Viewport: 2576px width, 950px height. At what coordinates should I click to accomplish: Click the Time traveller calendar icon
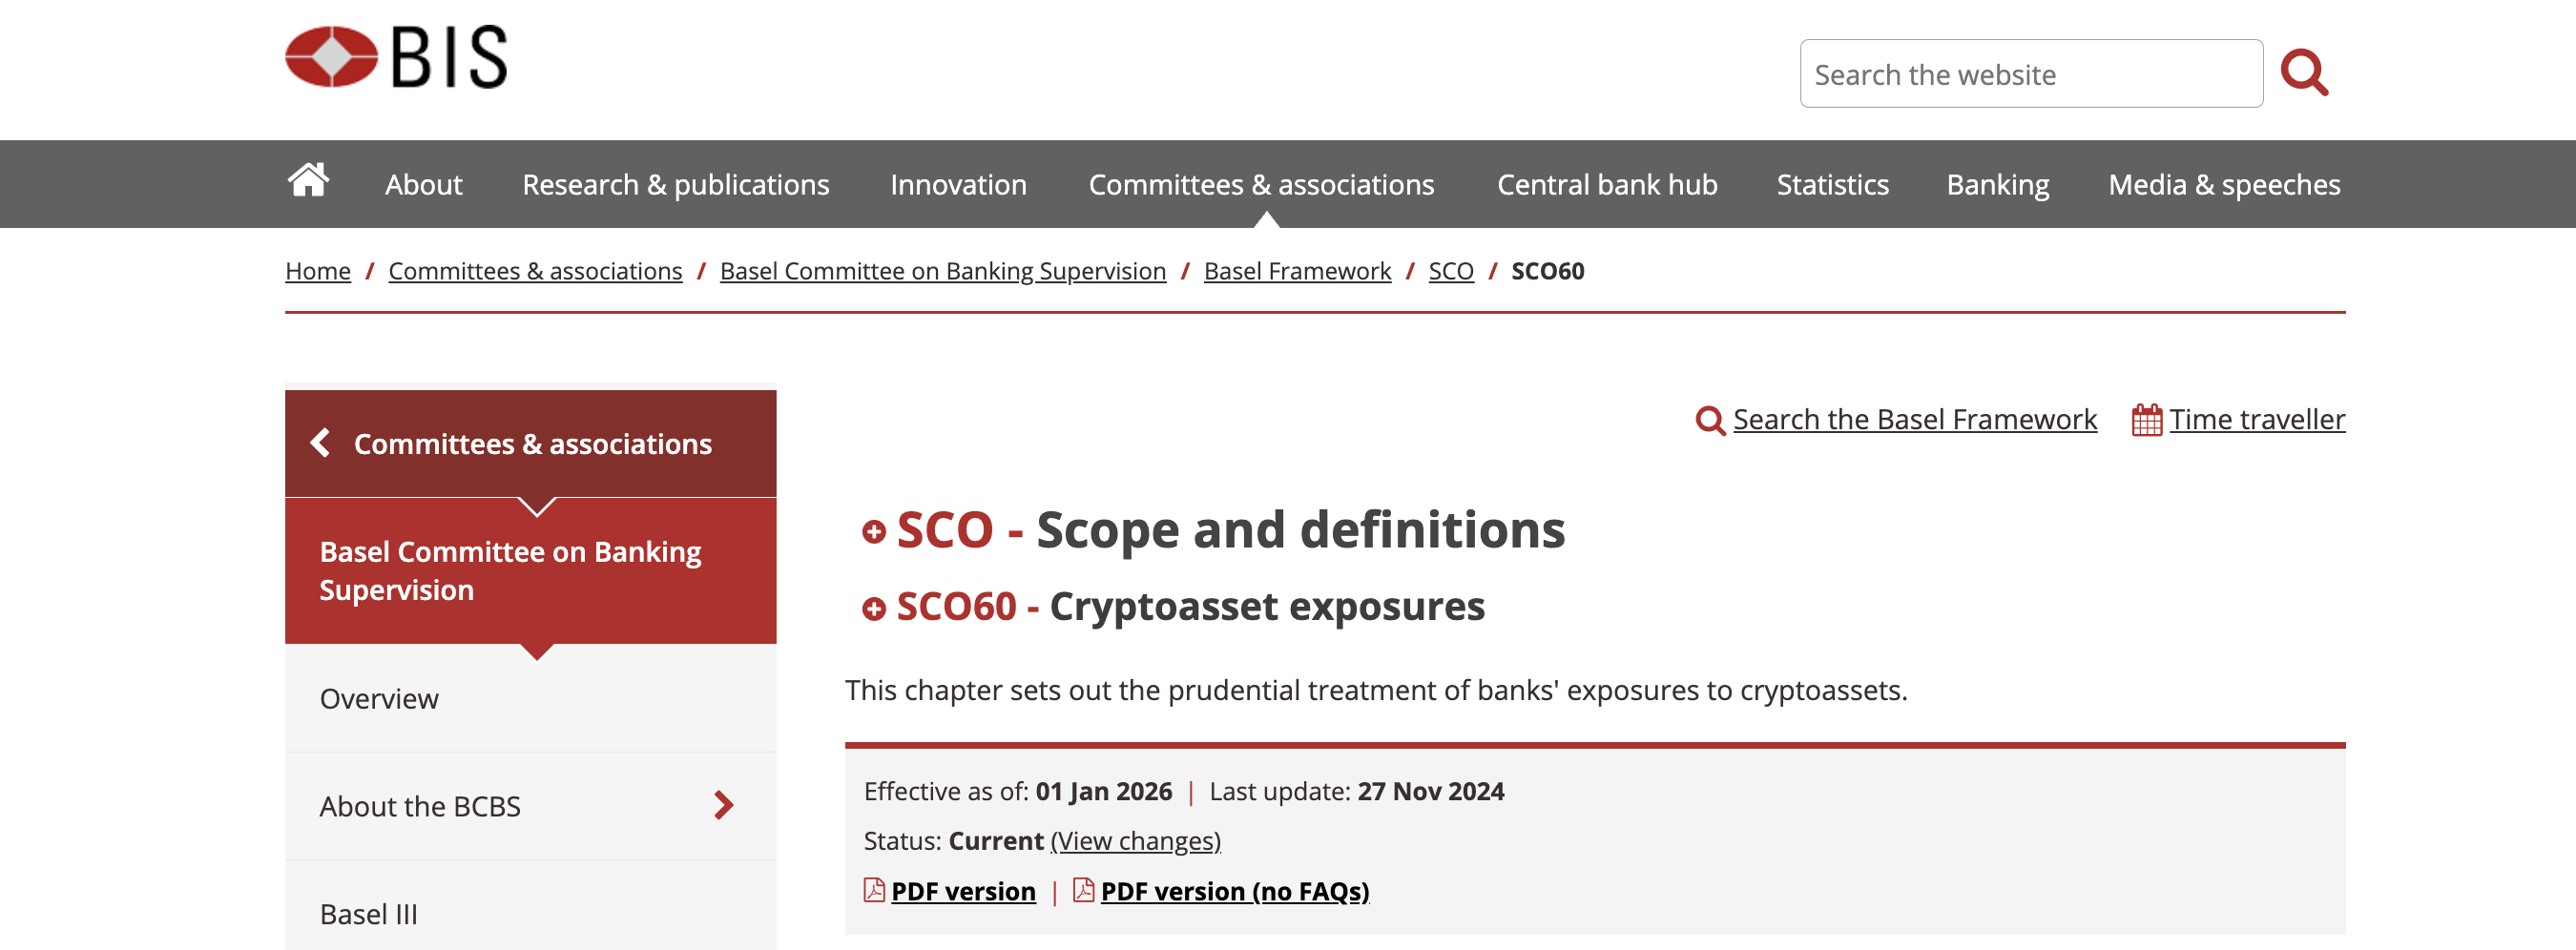coord(2146,420)
